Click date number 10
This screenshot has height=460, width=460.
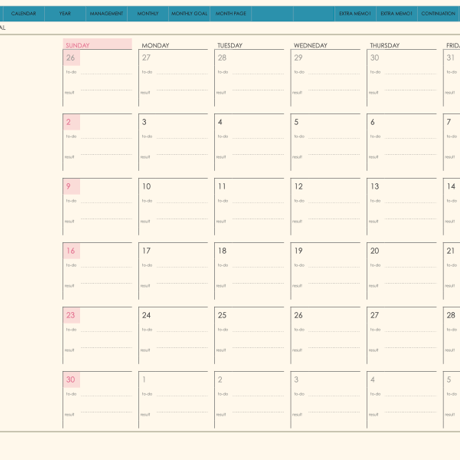(147, 186)
